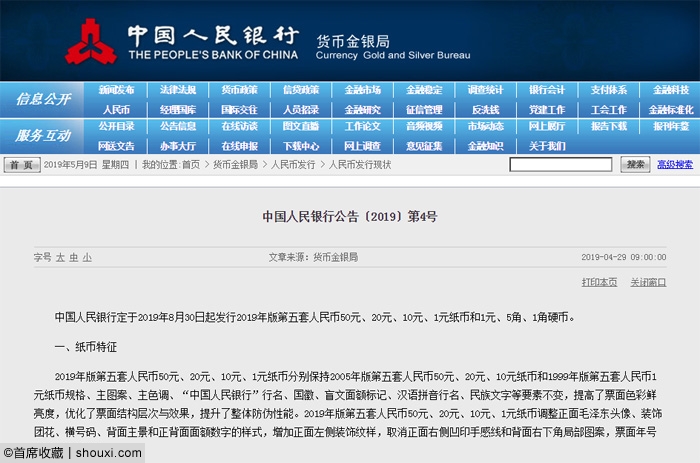Select 反洗钱 in the menu
This screenshot has width=700, height=463.
tap(486, 109)
